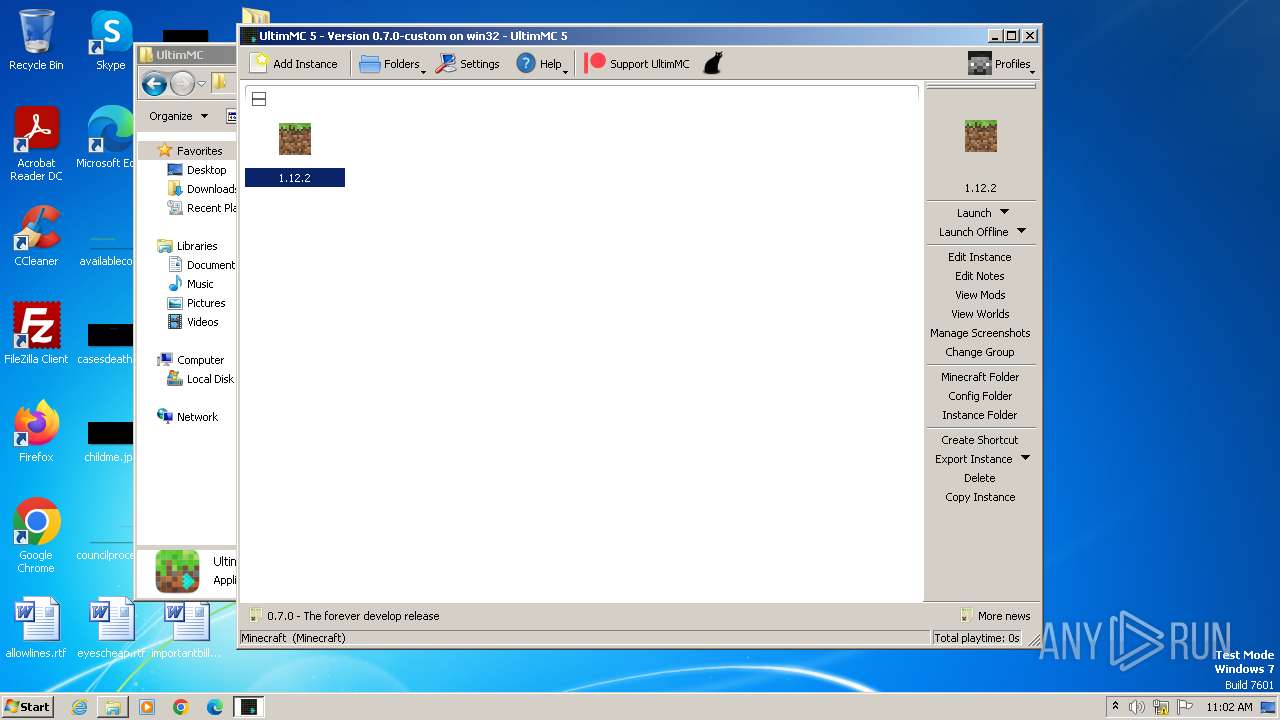
Task: Select Music library in Explorer
Action: coord(191,284)
